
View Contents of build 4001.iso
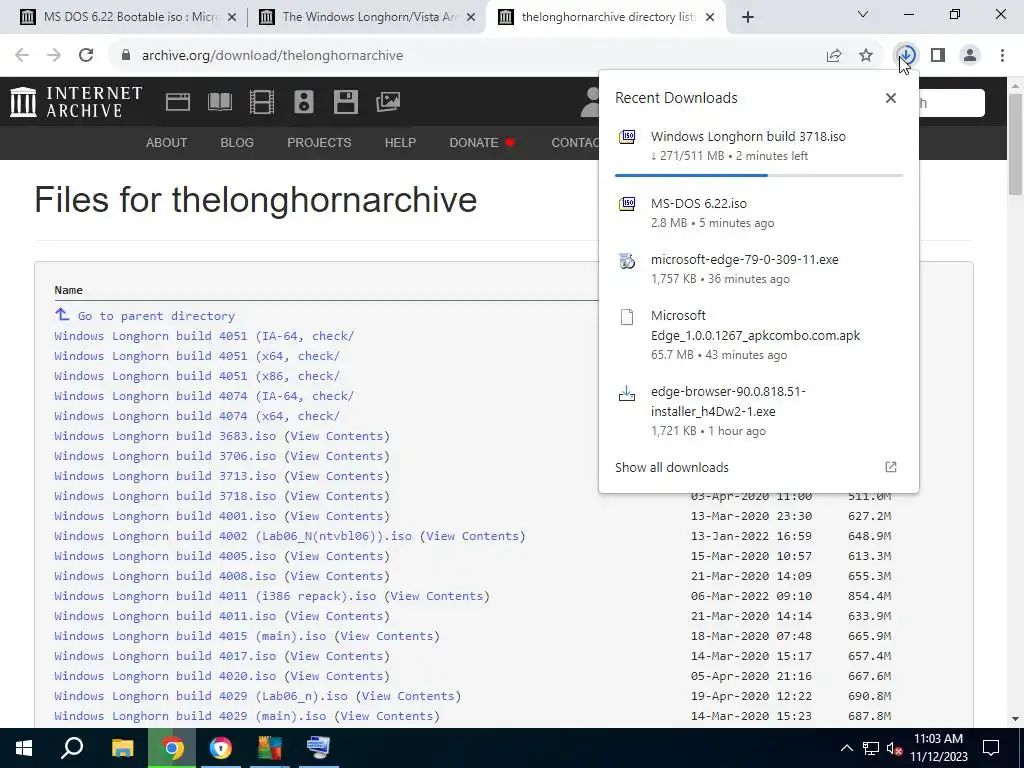pos(336,516)
